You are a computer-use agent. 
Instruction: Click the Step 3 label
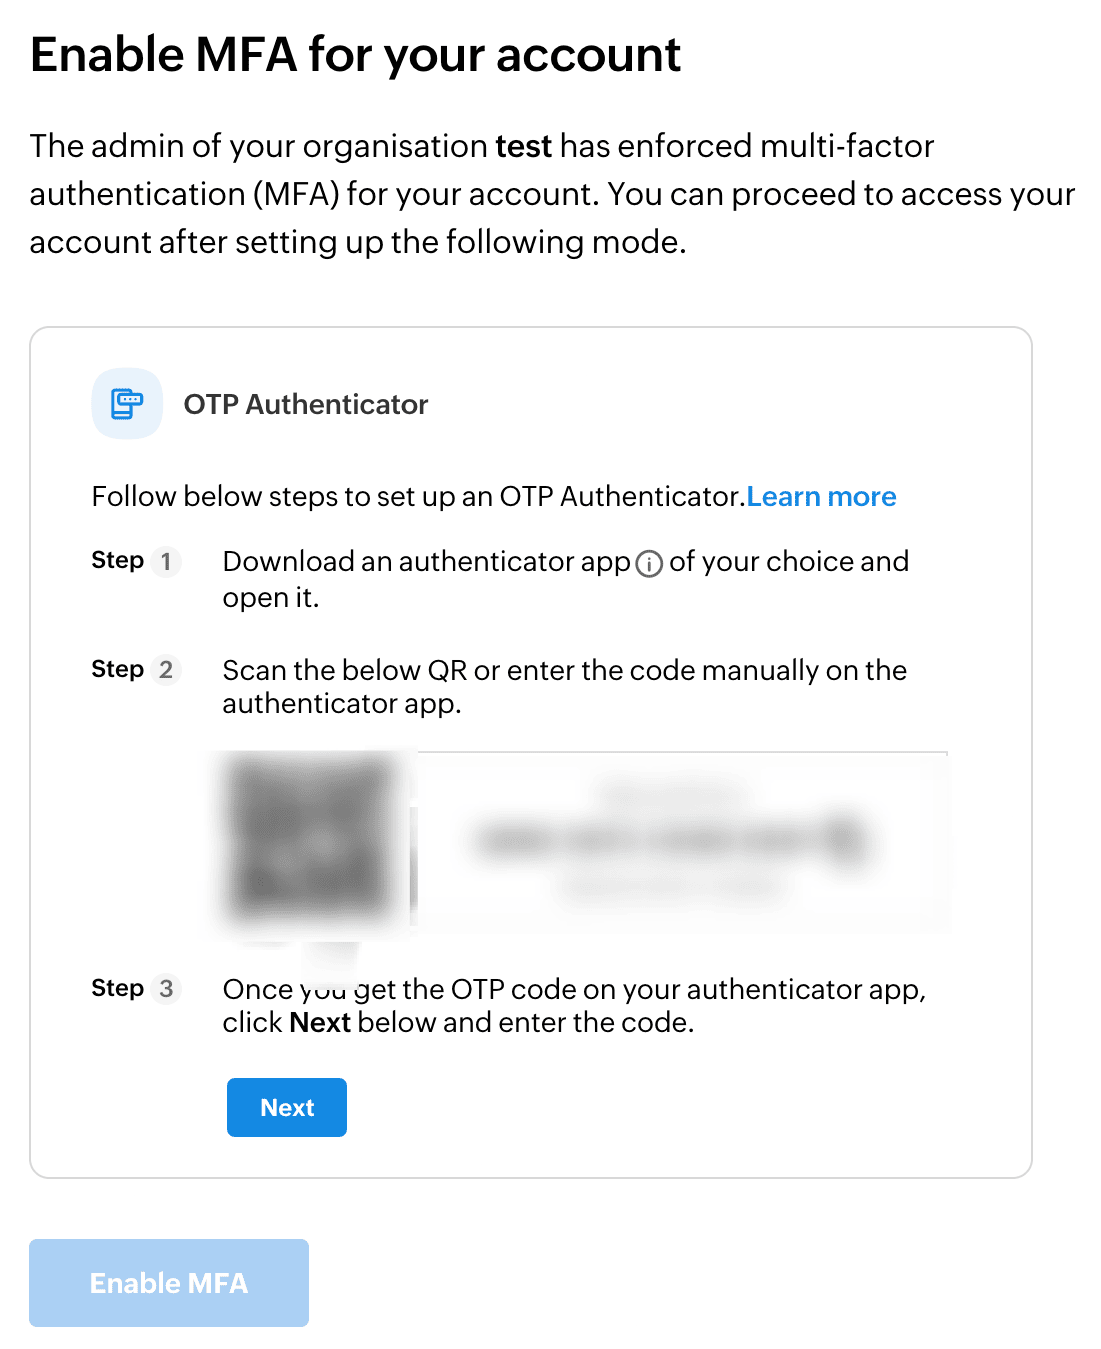coord(117,988)
